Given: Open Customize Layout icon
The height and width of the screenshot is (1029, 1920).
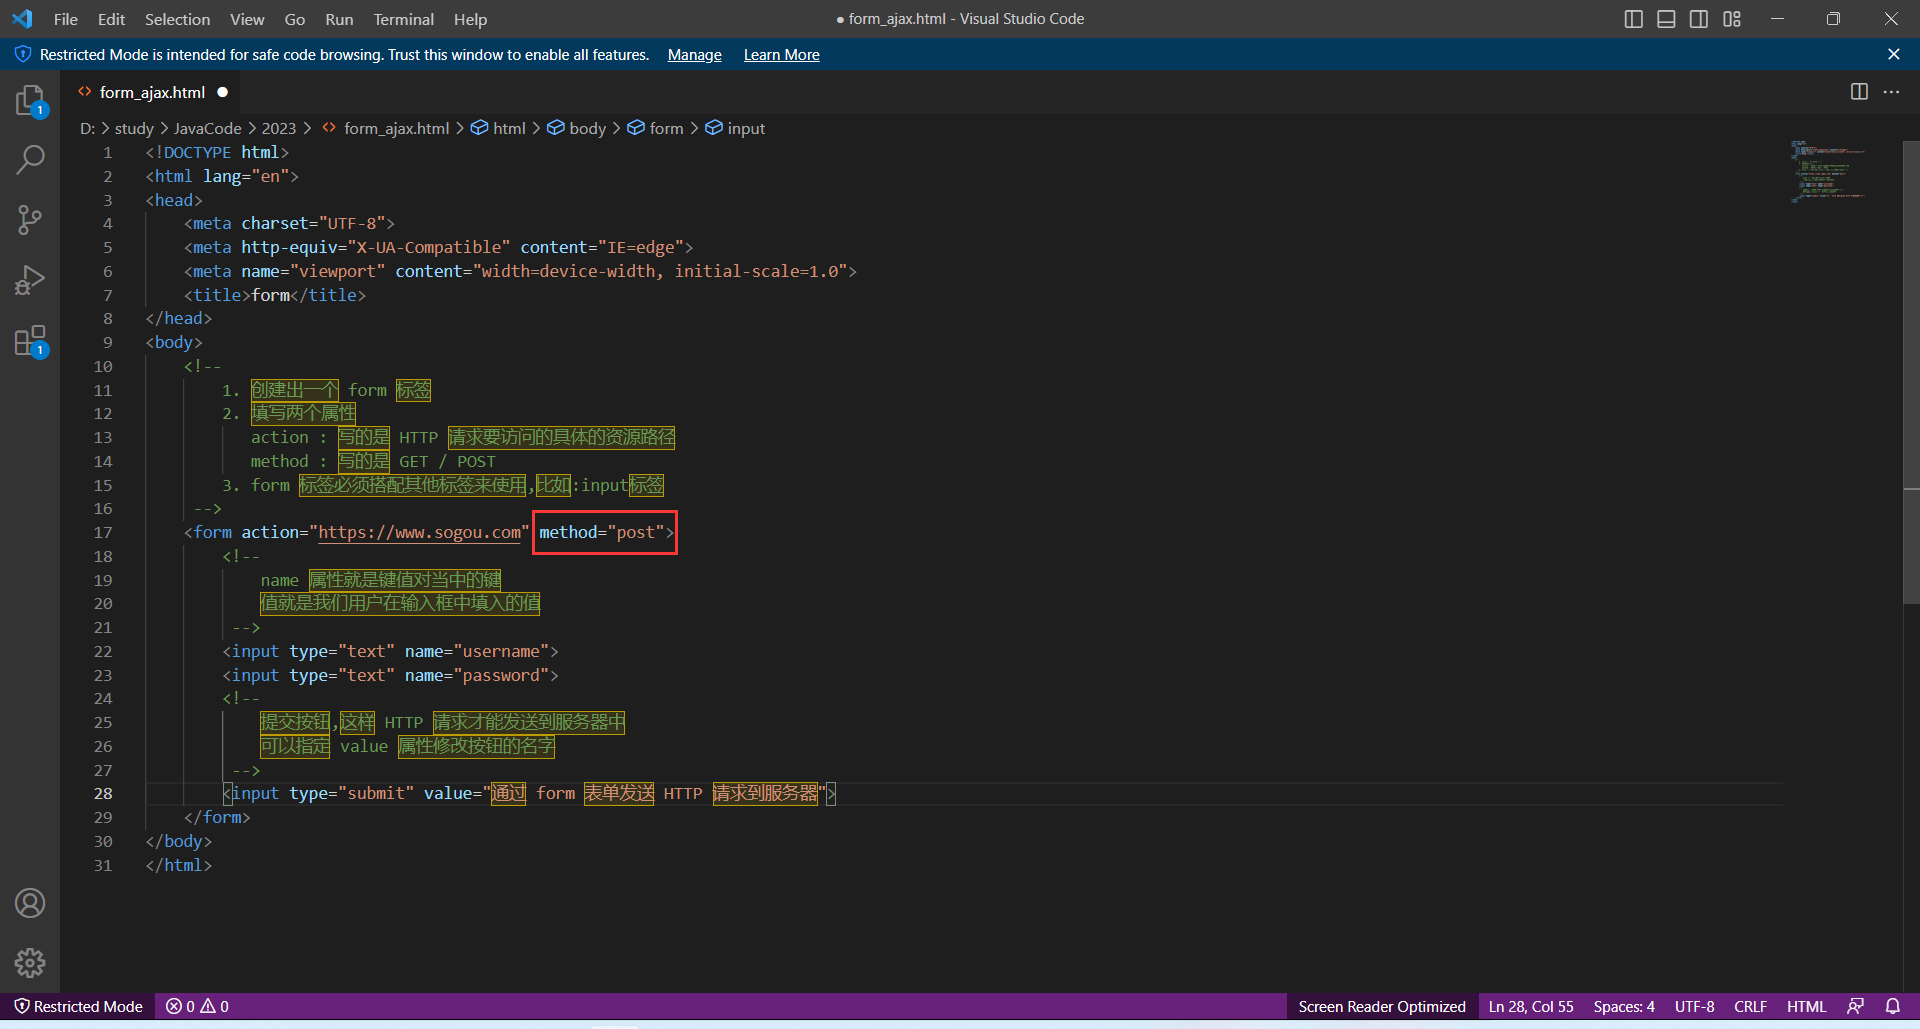Looking at the screenshot, I should tap(1732, 19).
